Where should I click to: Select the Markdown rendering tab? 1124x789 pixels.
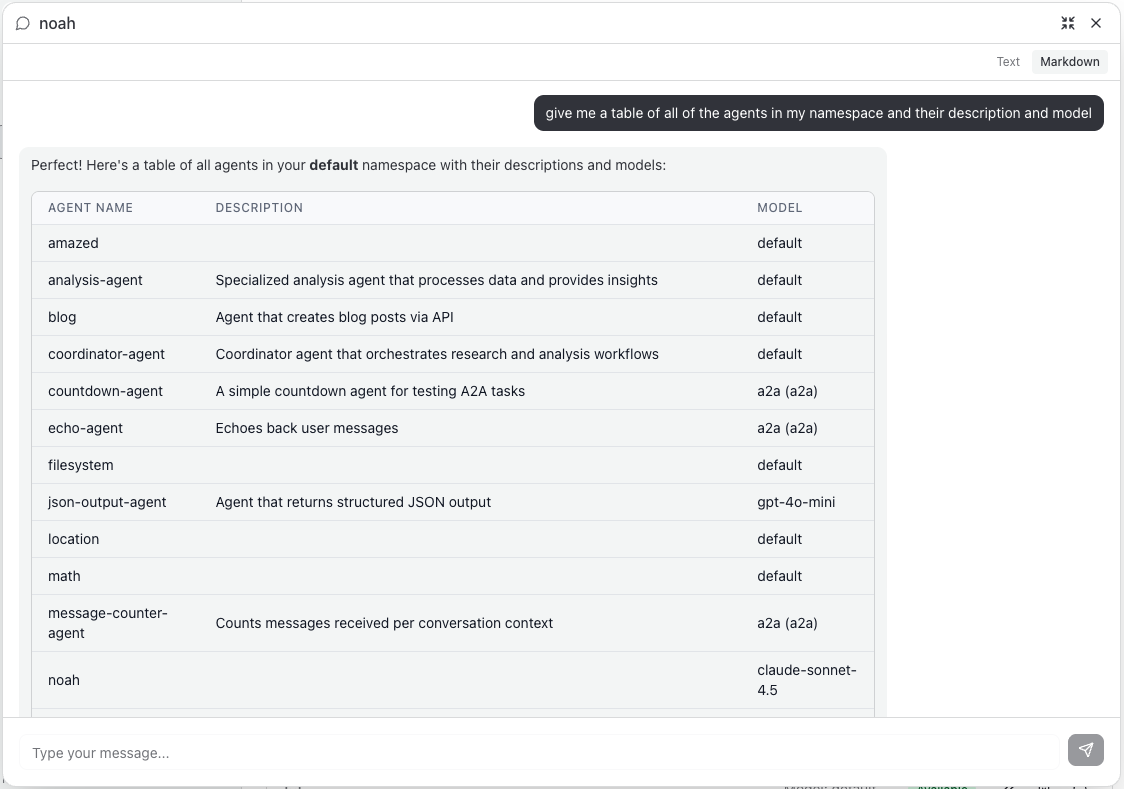(x=1069, y=61)
